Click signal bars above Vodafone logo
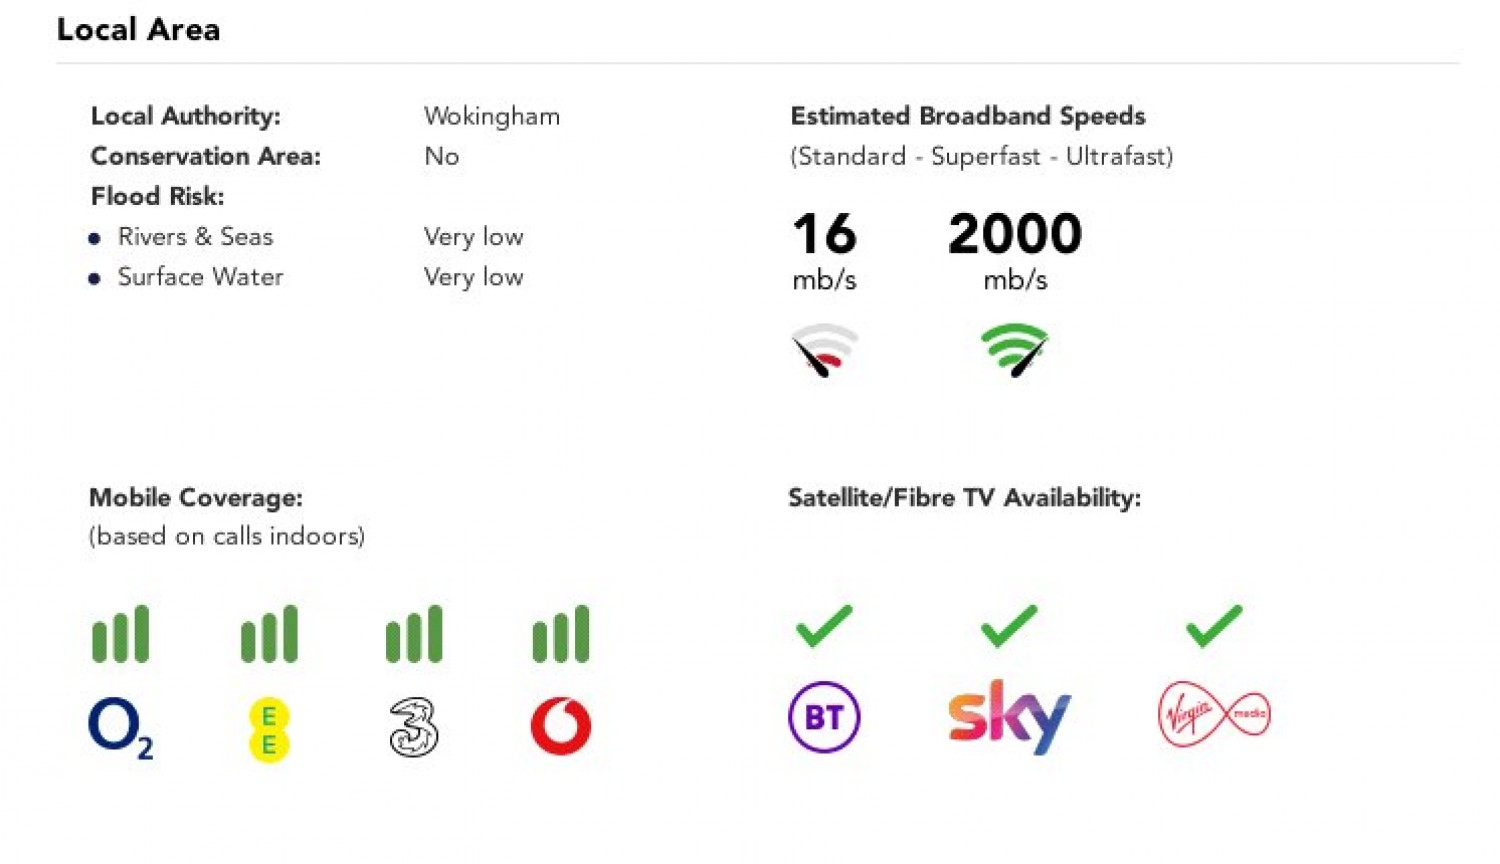Viewport: 1500px width, 864px height. (x=561, y=634)
